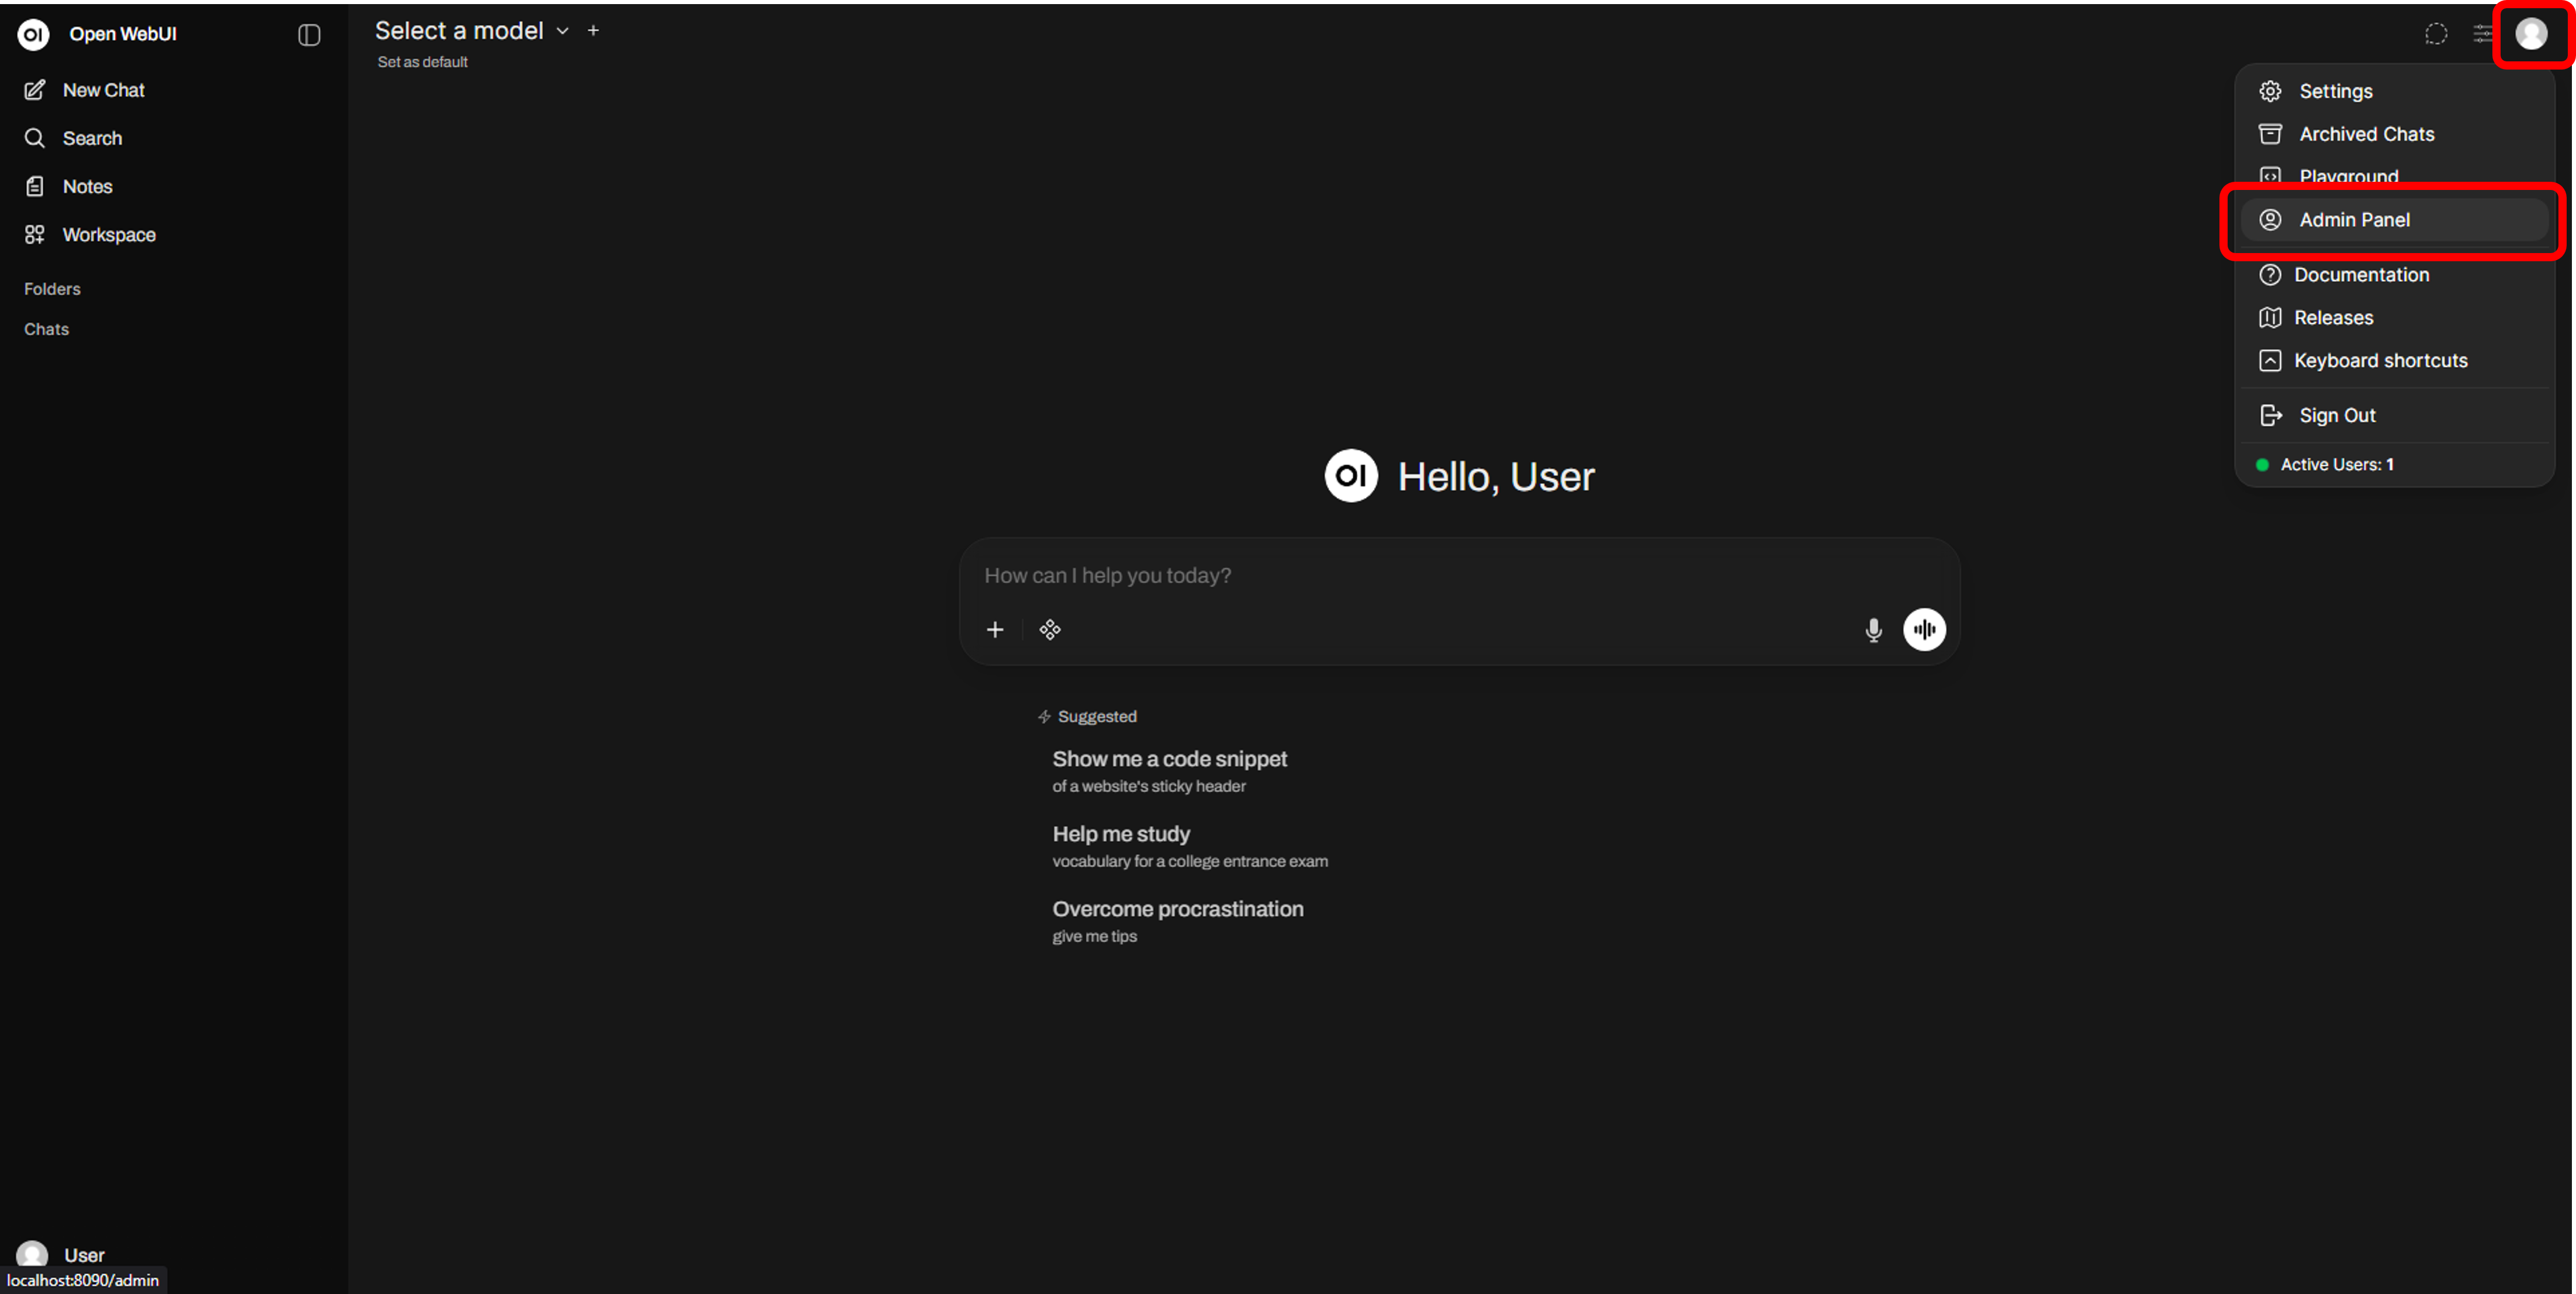Click Sign Out in the menu
This screenshot has width=2576, height=1294.
[x=2336, y=415]
